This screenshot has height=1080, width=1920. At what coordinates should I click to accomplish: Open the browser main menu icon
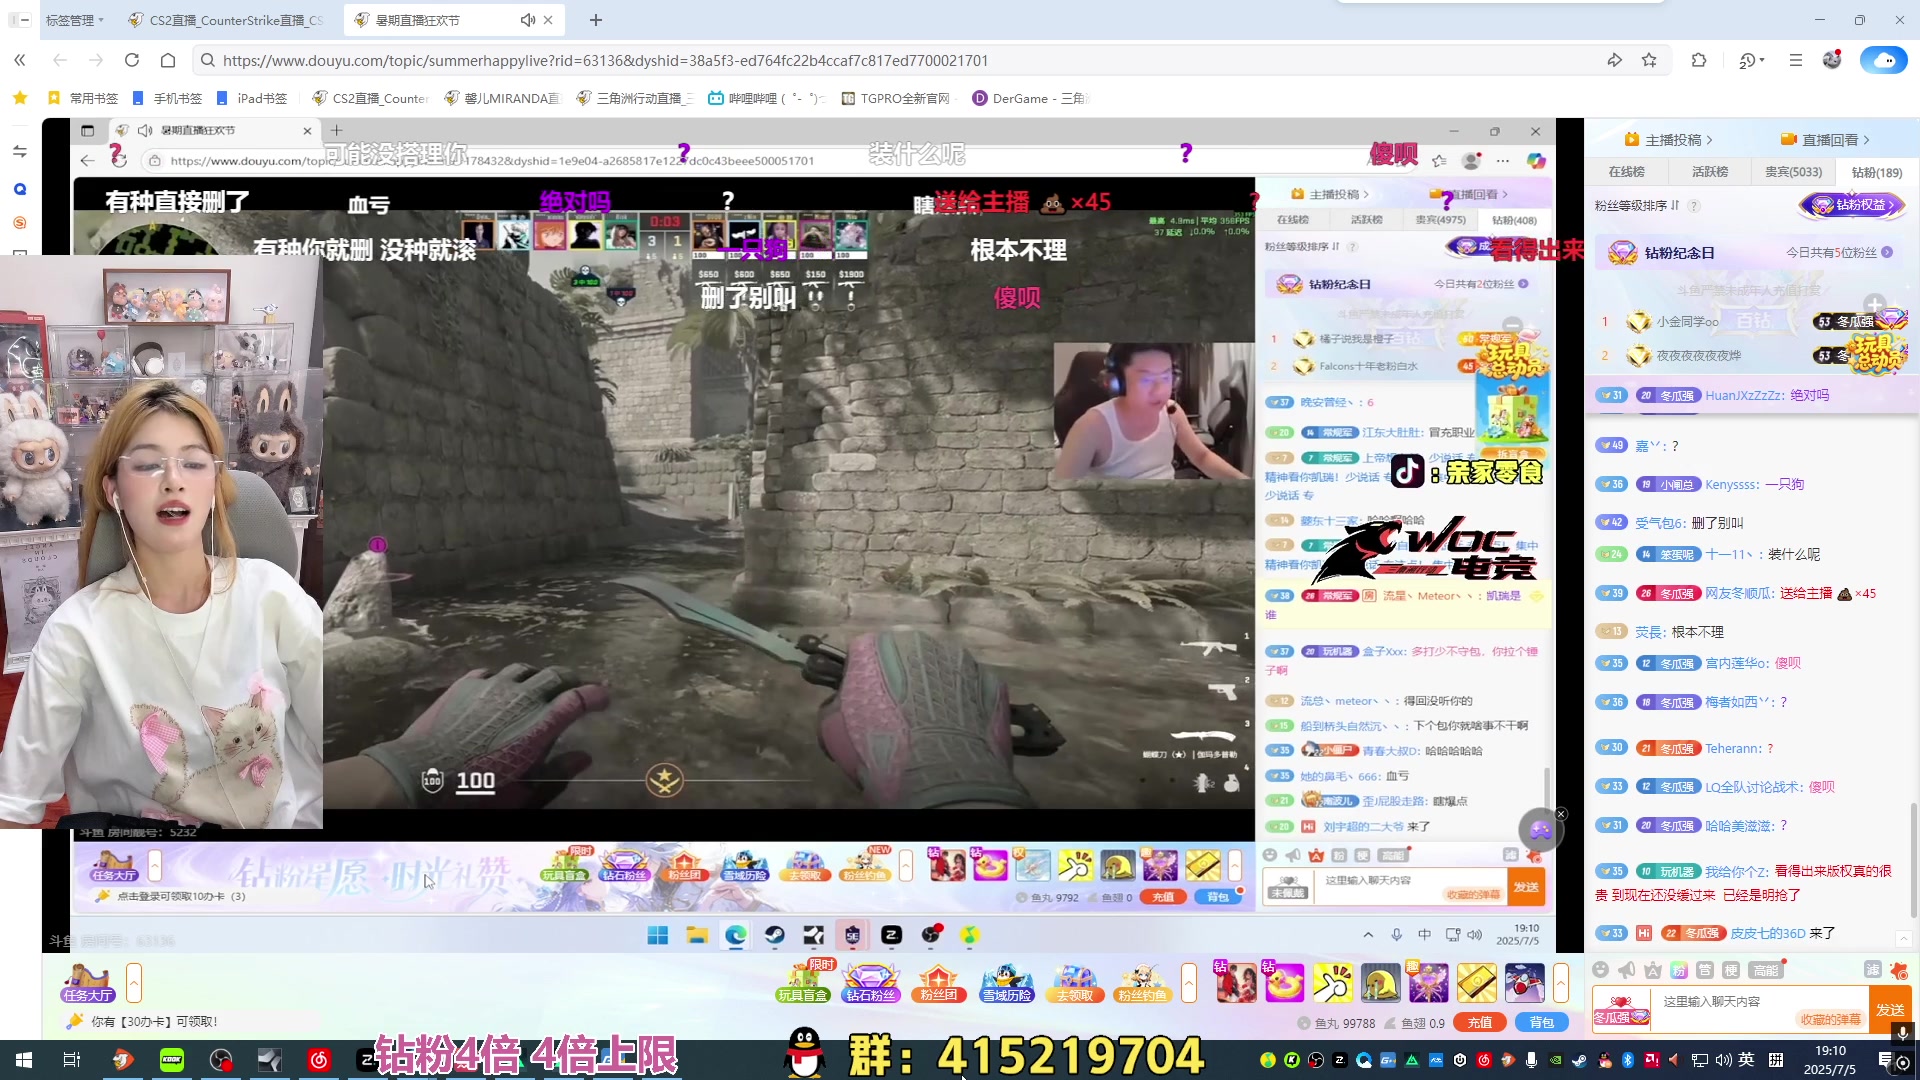pos(1796,60)
